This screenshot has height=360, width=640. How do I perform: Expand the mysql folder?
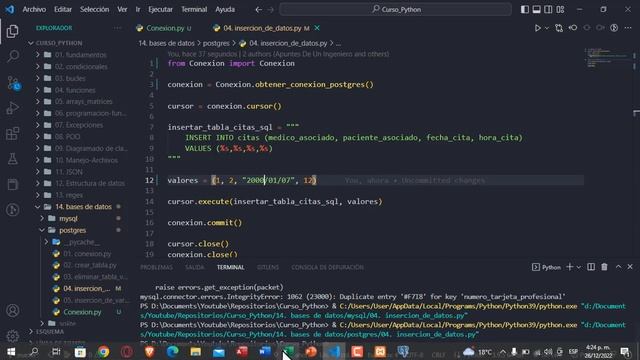pos(68,218)
